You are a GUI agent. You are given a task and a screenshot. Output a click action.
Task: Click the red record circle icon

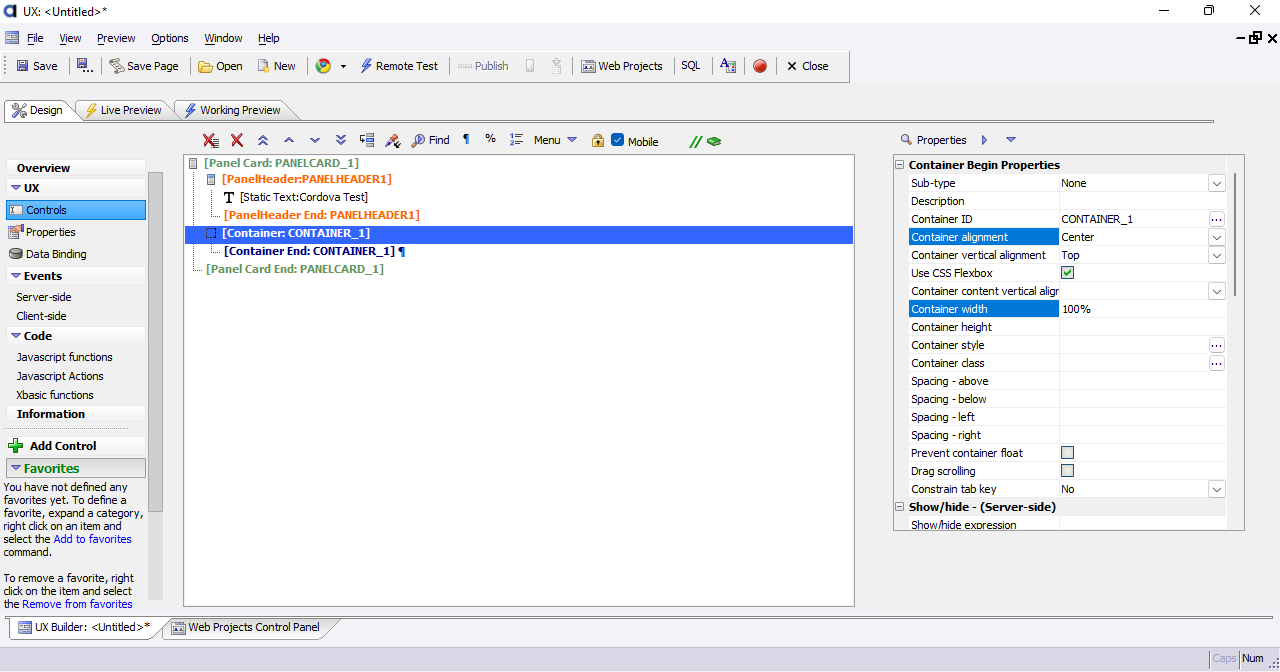click(x=760, y=66)
